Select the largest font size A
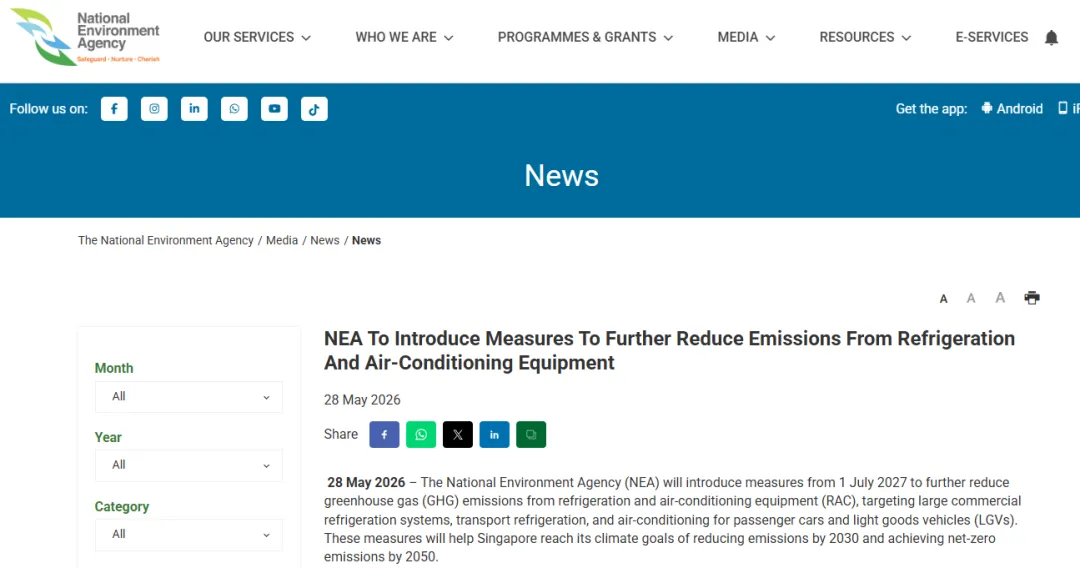The image size is (1080, 568). pos(1000,297)
